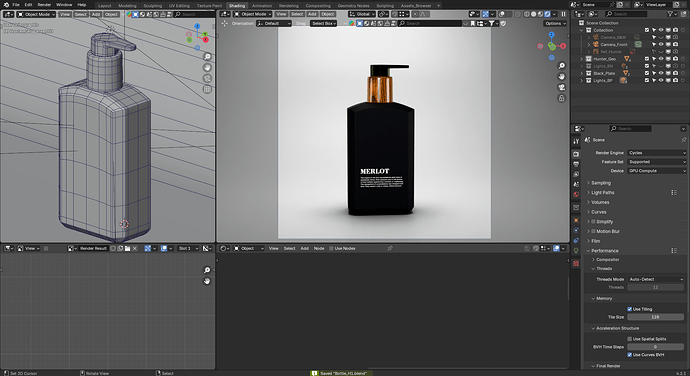This screenshot has height=376, width=690.
Task: Toggle Use Nodes checkbox in node editor
Action: (331, 248)
